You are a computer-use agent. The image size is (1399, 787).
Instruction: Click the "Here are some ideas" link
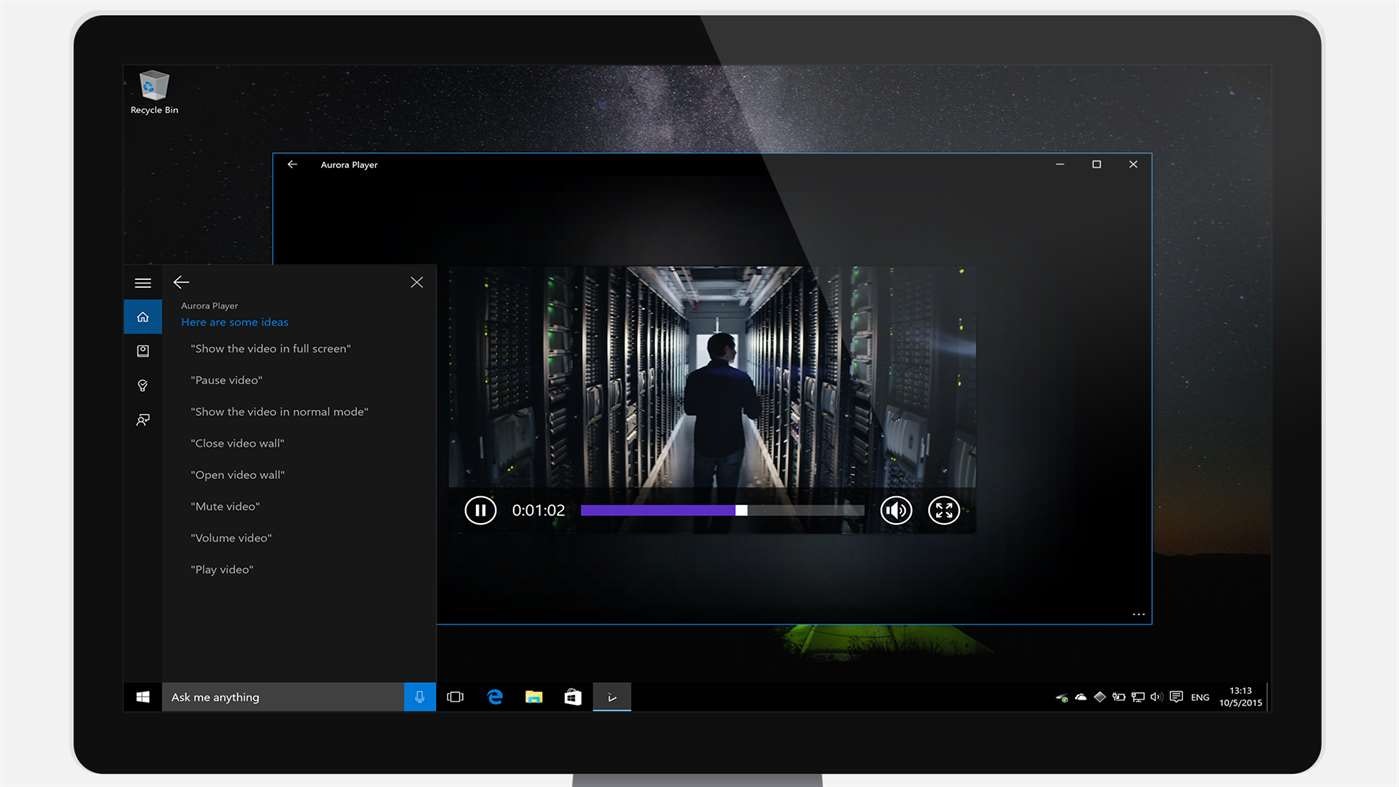(235, 322)
